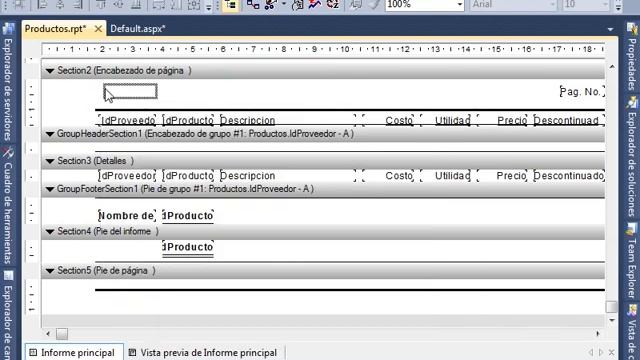Open the 100% zoom dropdown
Image resolution: width=640 pixels, height=360 pixels.
460,5
